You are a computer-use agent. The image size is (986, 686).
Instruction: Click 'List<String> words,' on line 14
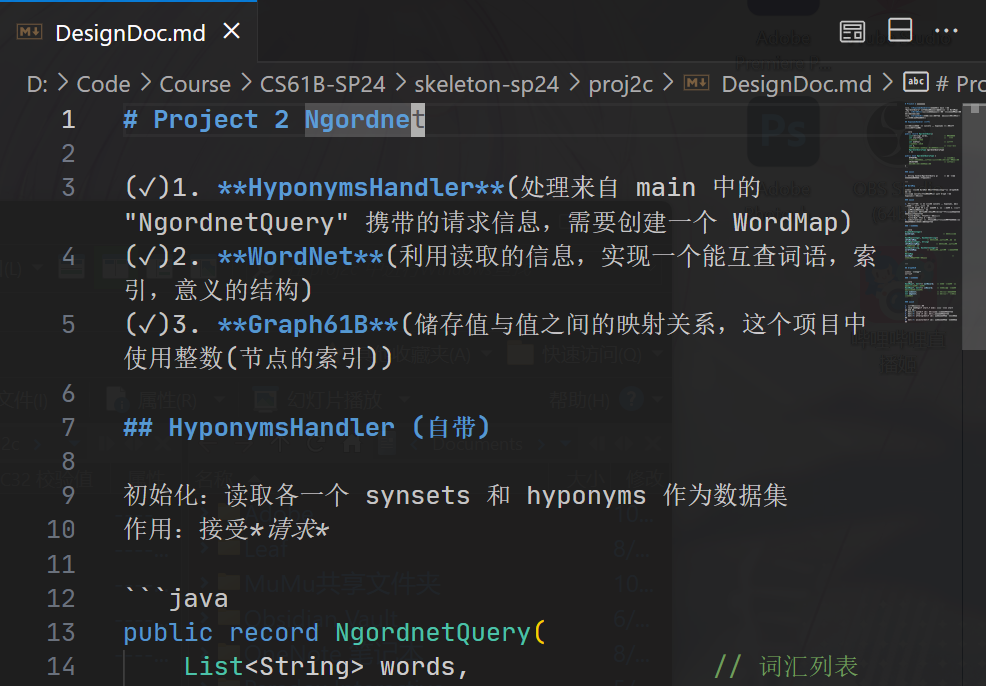(x=326, y=667)
